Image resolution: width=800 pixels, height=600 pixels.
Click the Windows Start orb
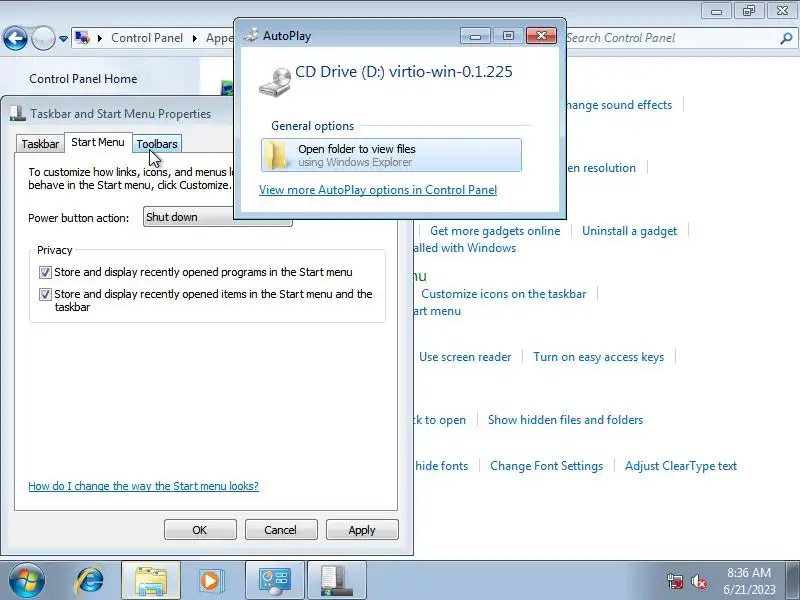click(27, 581)
